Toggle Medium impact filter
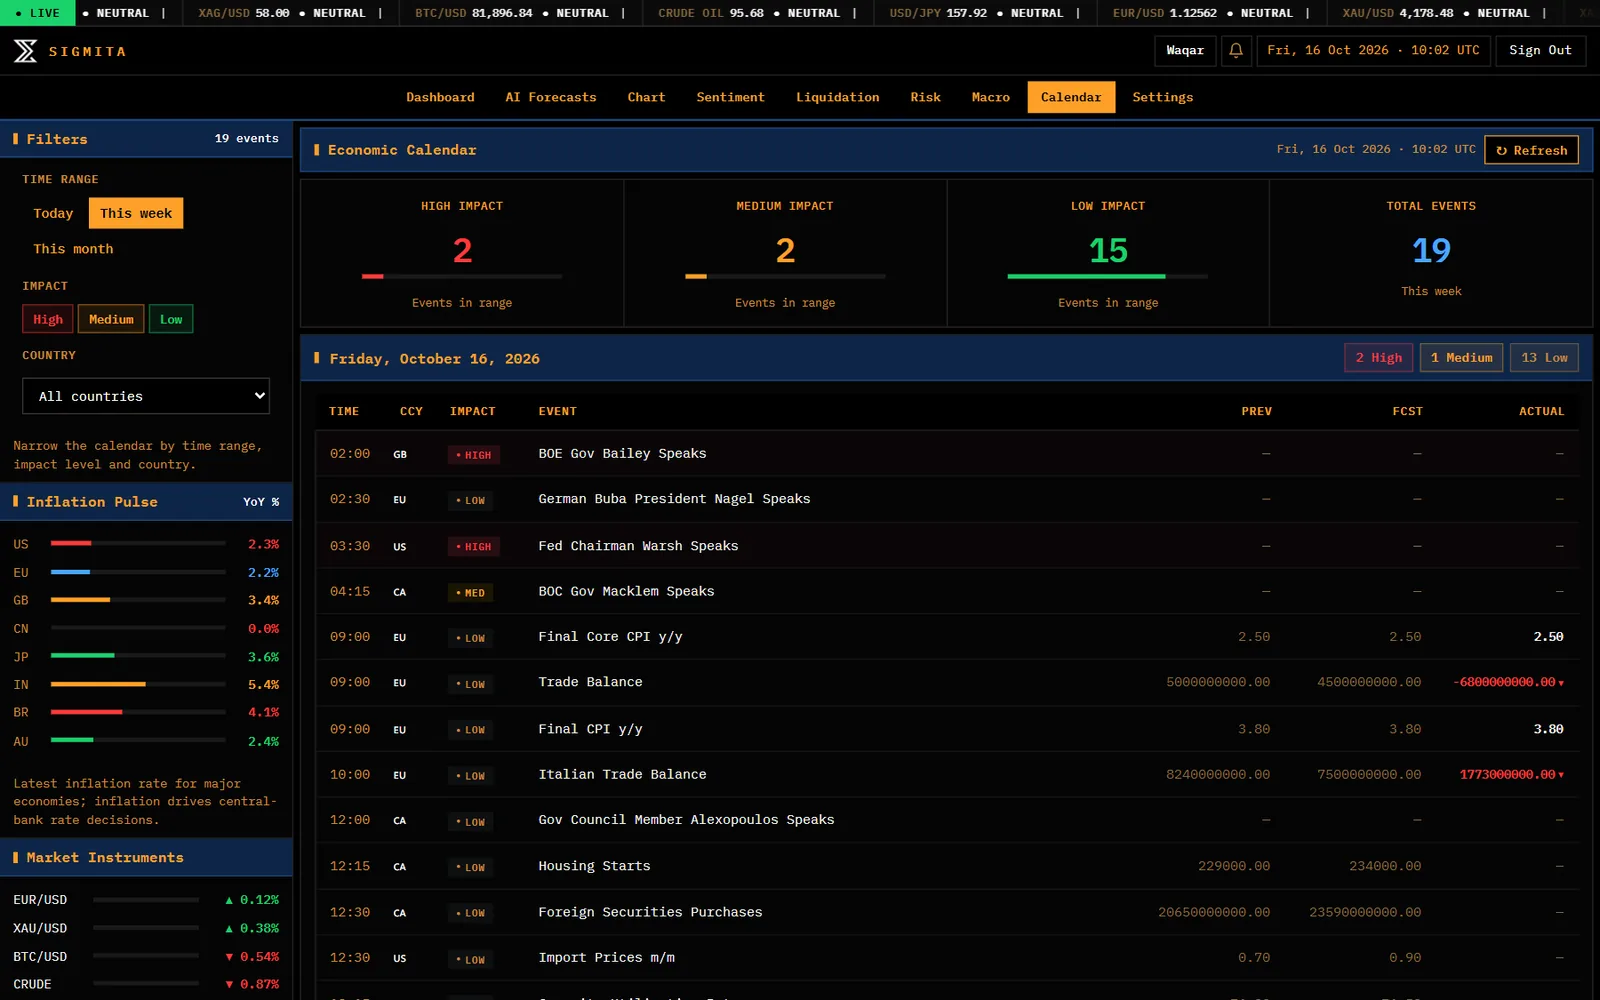The width and height of the screenshot is (1600, 1000). (x=111, y=319)
